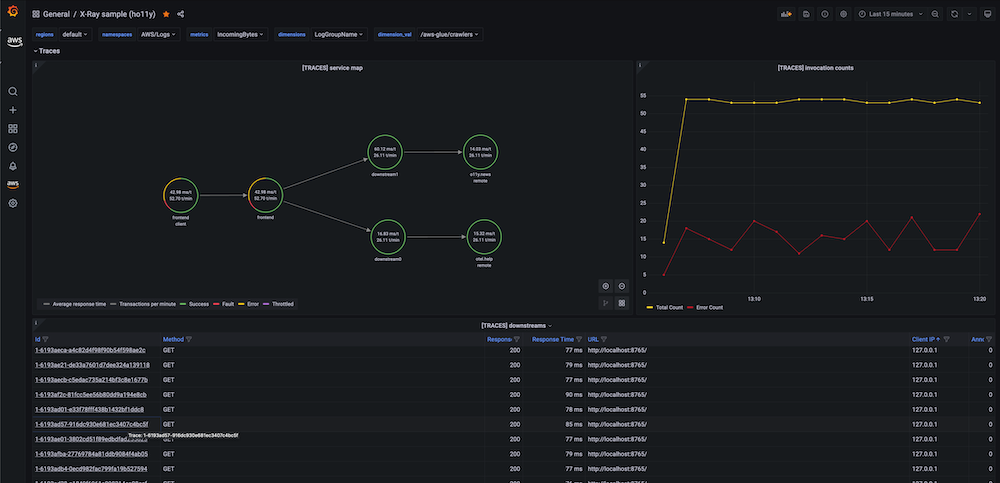Screen dimensions: 1000x483
Task: Filter the Method column
Action: click(189, 339)
